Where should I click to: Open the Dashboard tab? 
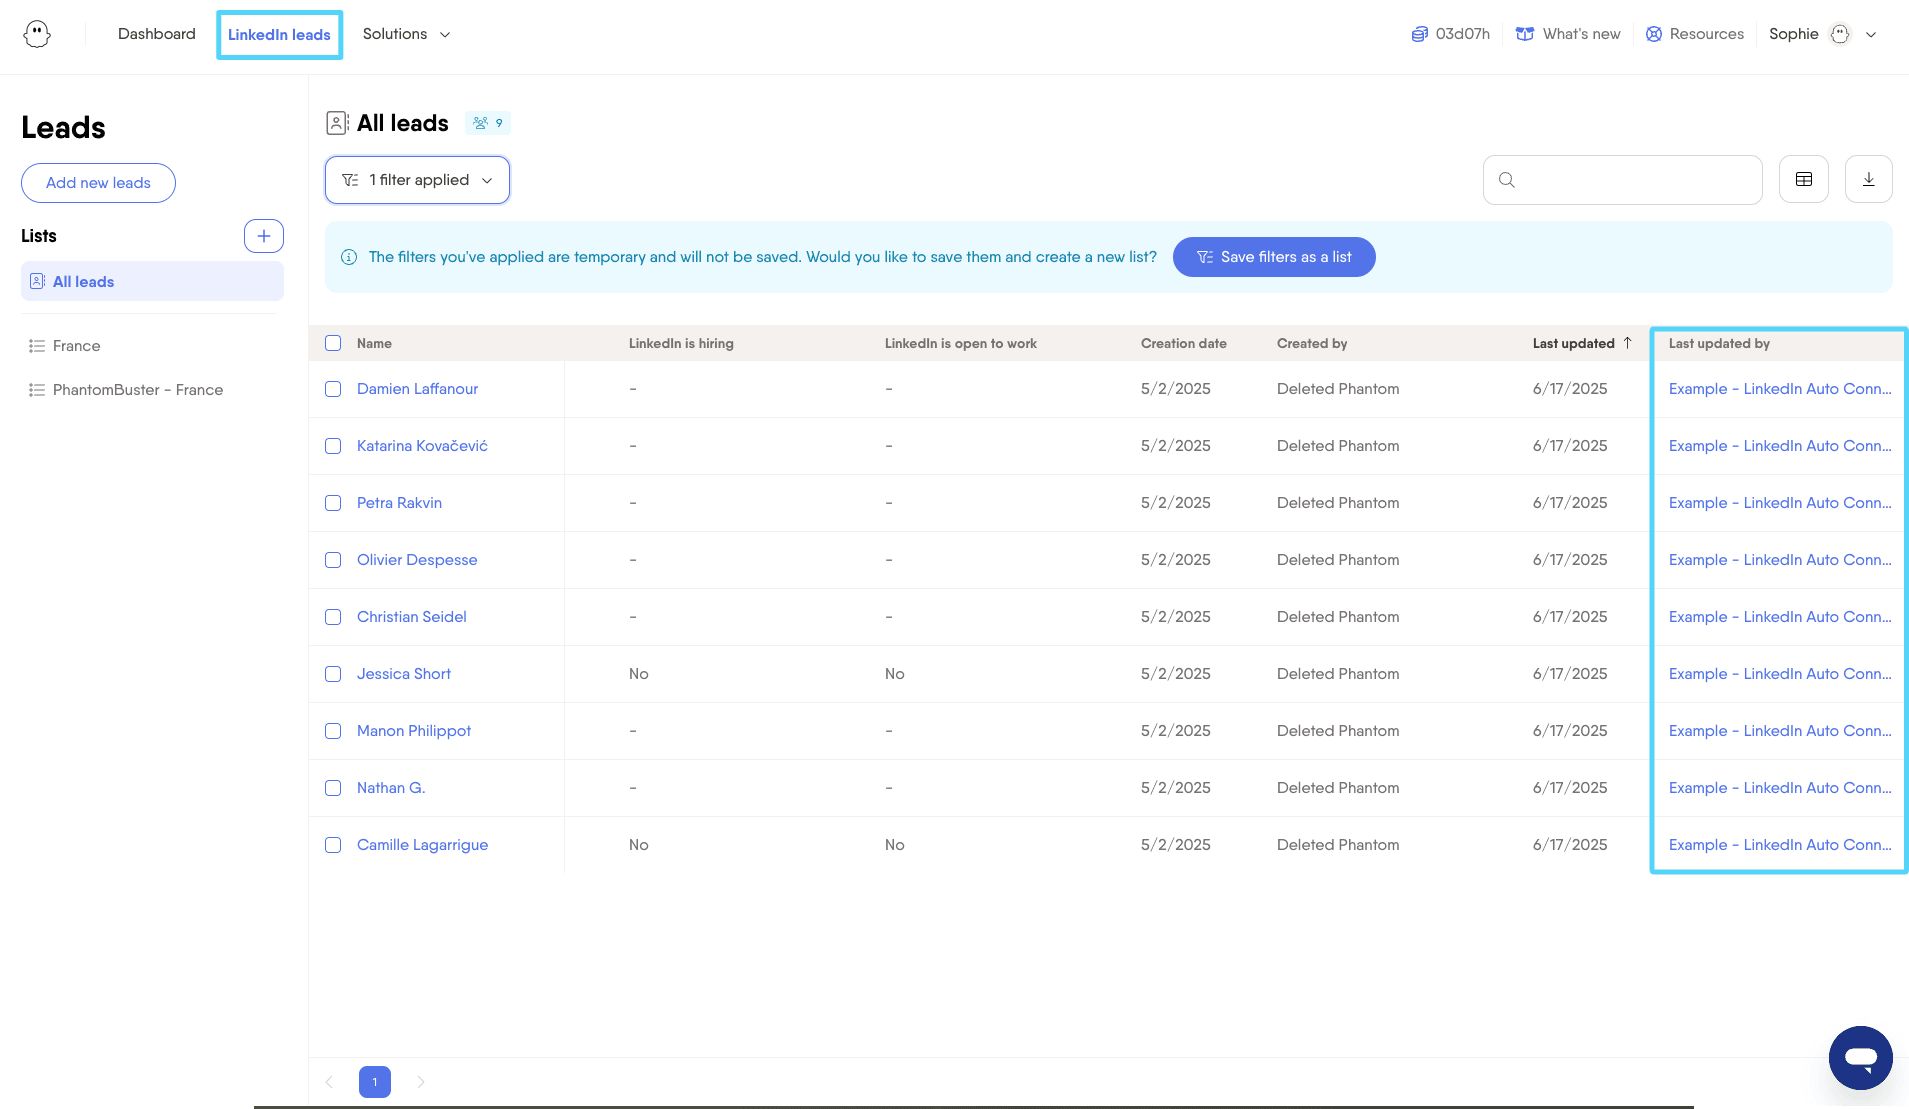click(x=157, y=34)
